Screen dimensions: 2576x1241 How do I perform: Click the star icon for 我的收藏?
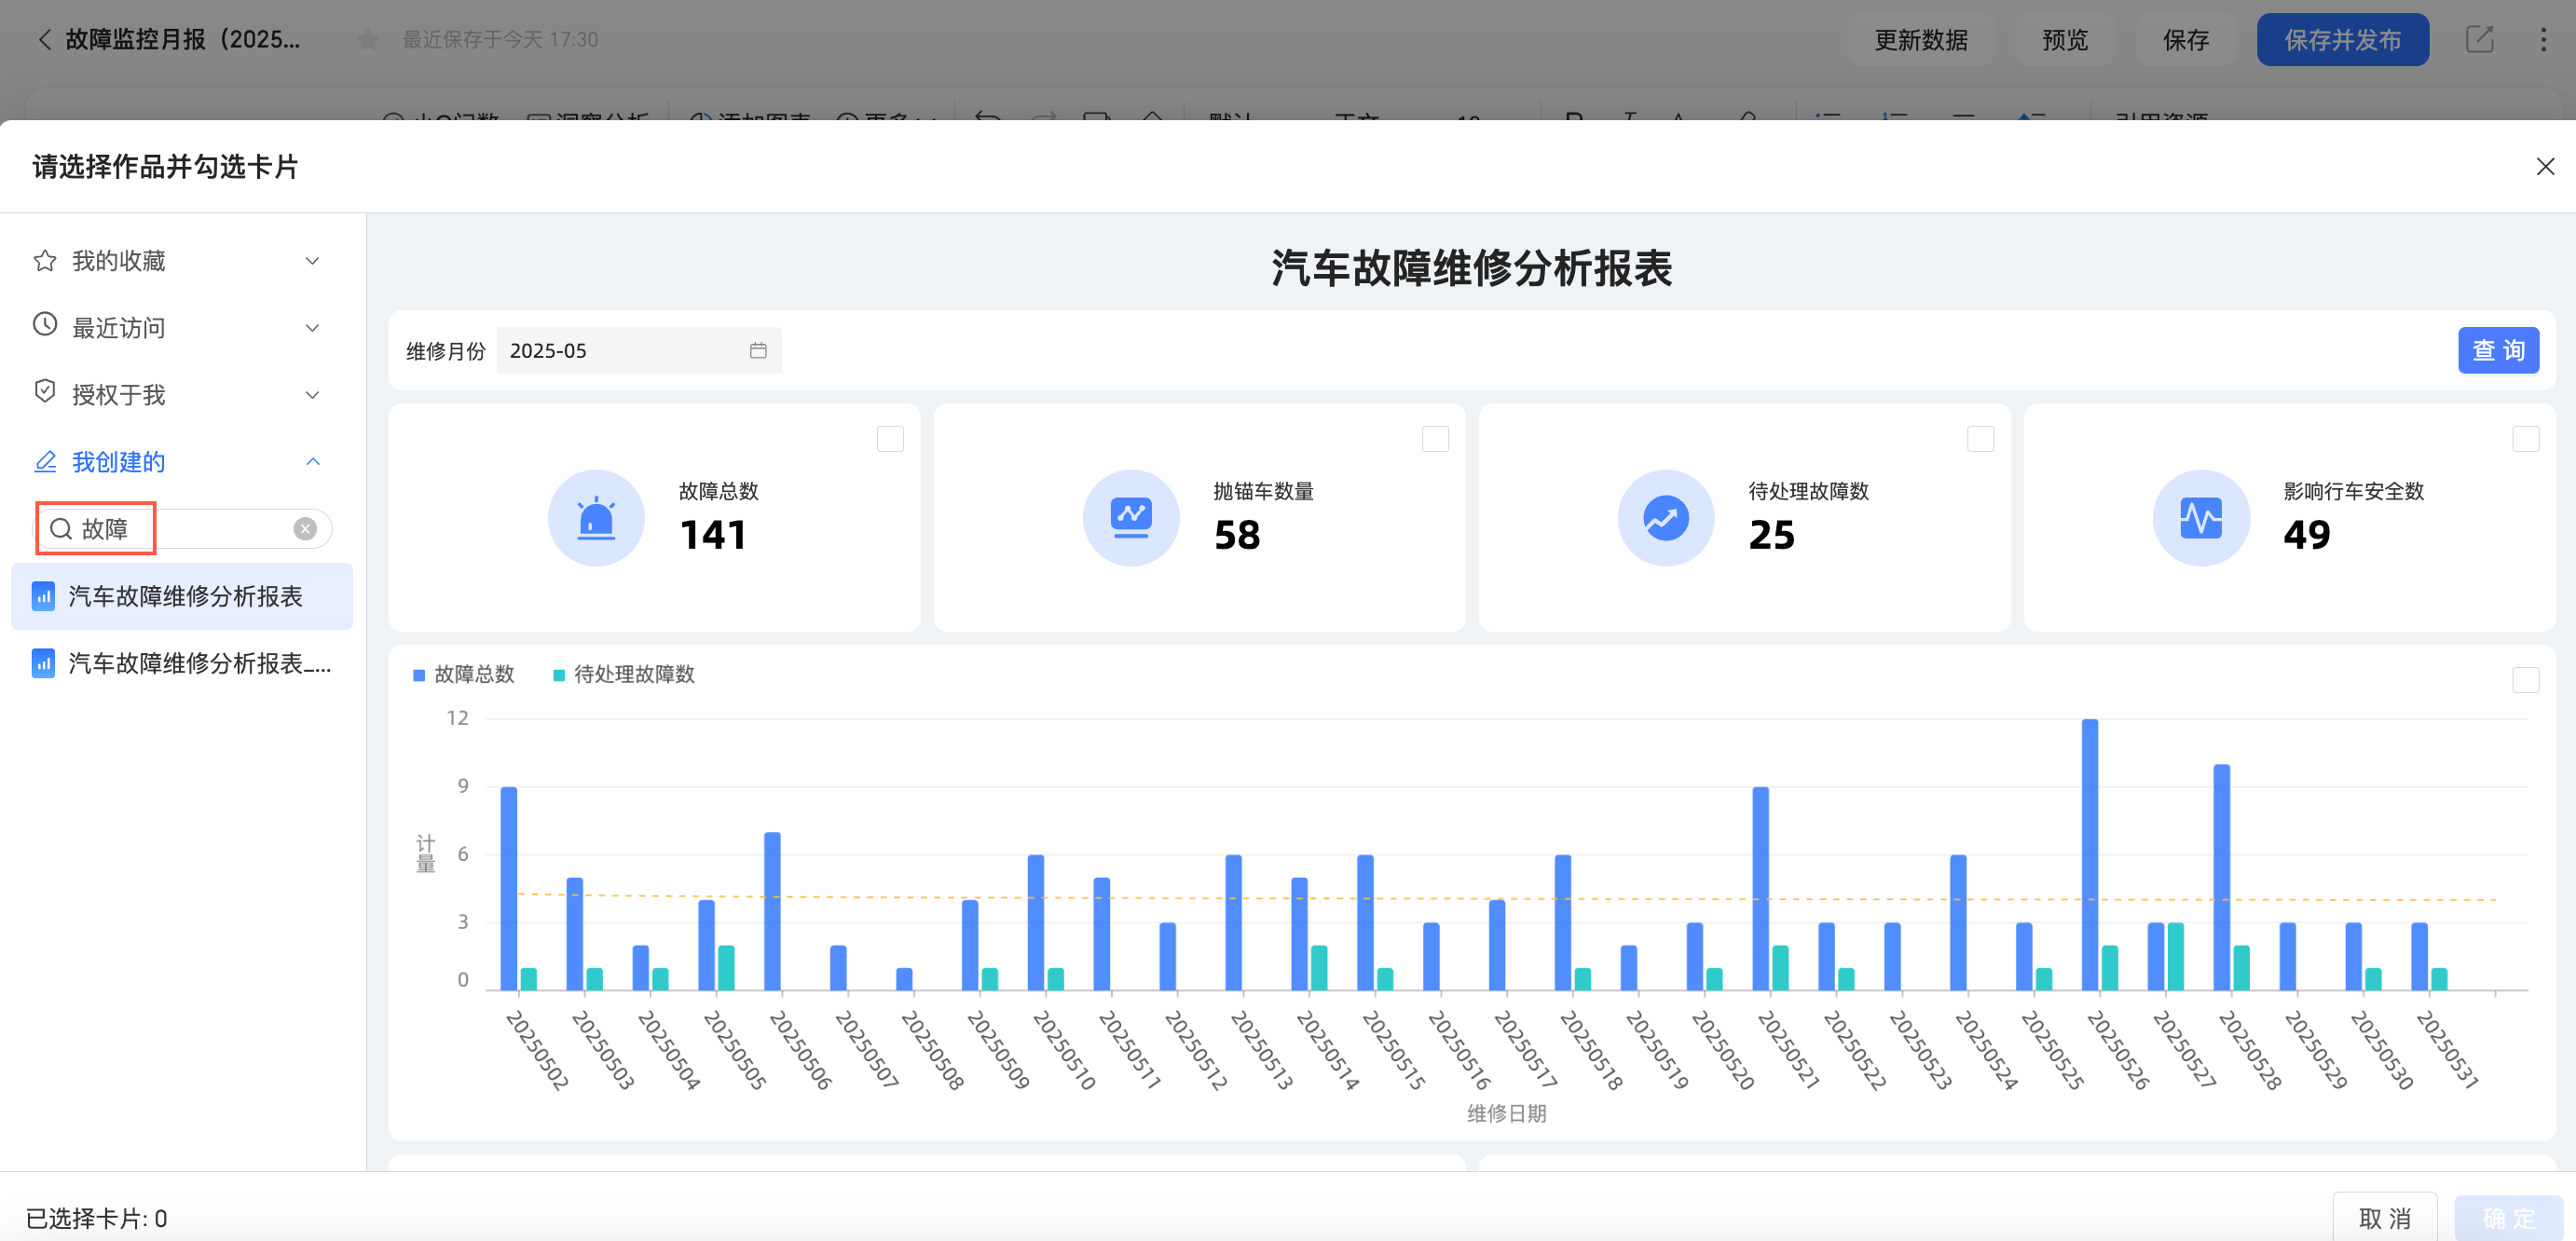point(45,260)
